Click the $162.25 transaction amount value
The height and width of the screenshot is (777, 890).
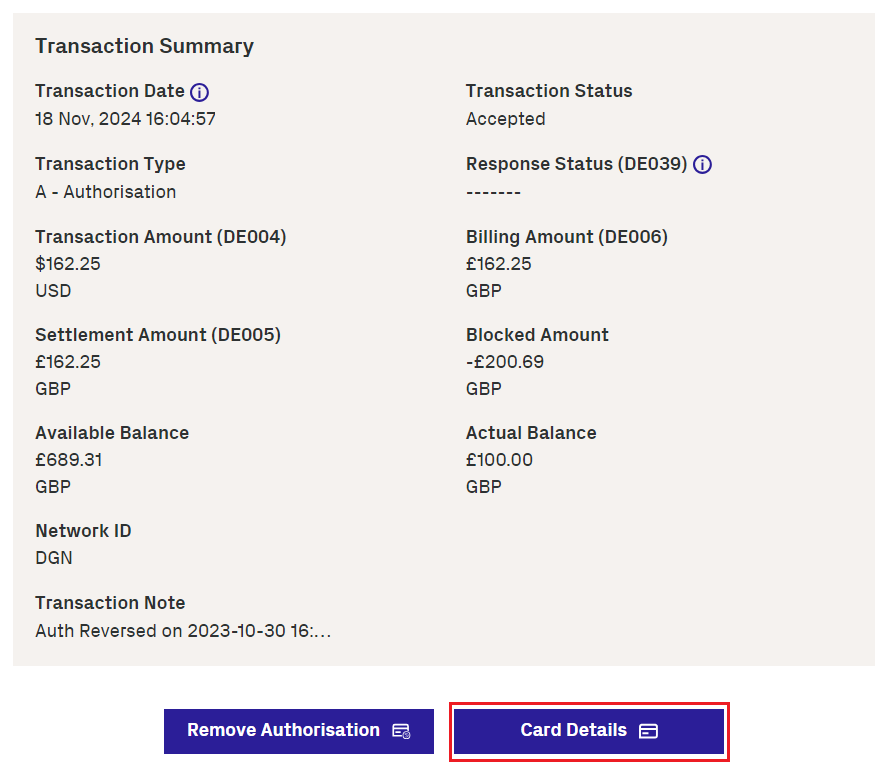[68, 264]
